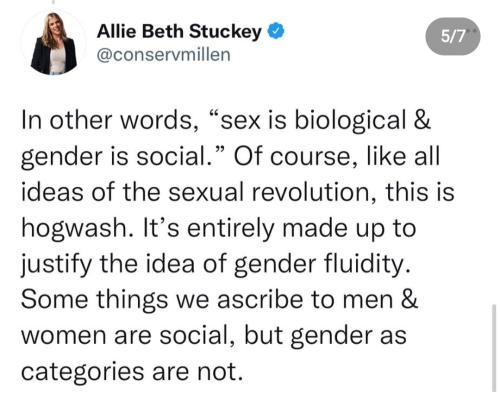This screenshot has width=500, height=399.
Task: Open Allie Beth Stuckey's profile photo
Action: 54,43
